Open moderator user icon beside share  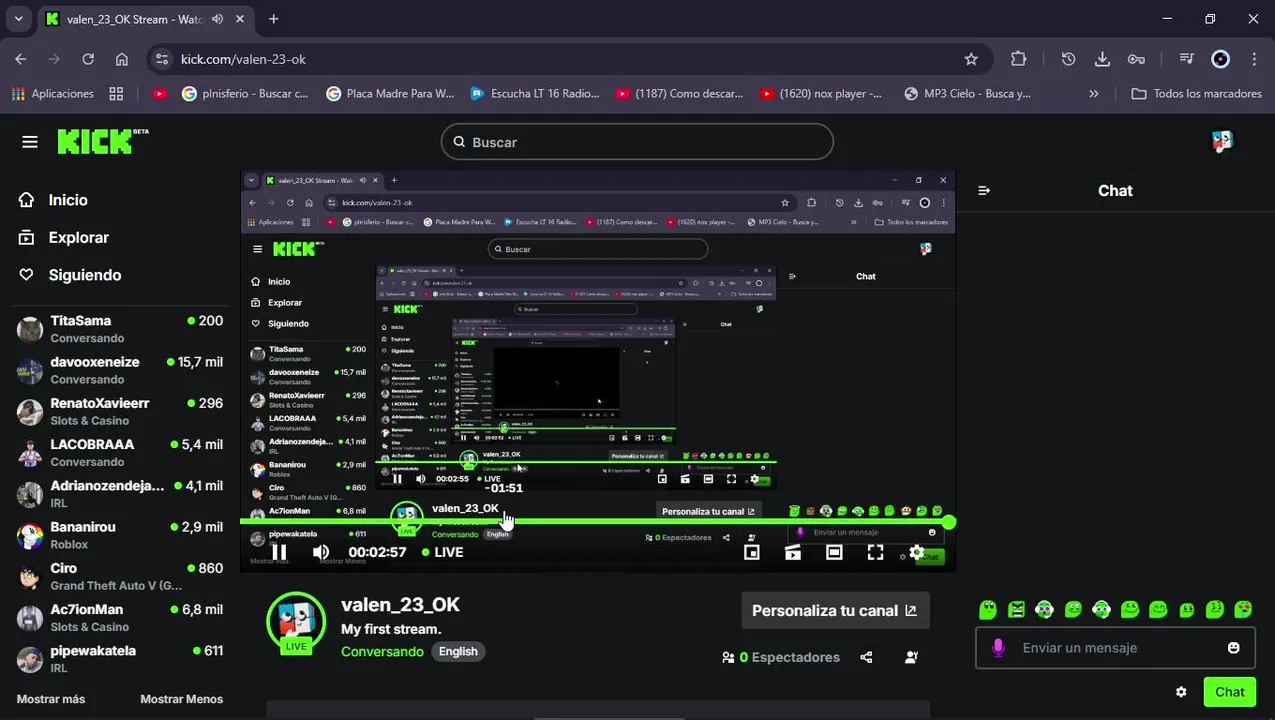coord(911,657)
